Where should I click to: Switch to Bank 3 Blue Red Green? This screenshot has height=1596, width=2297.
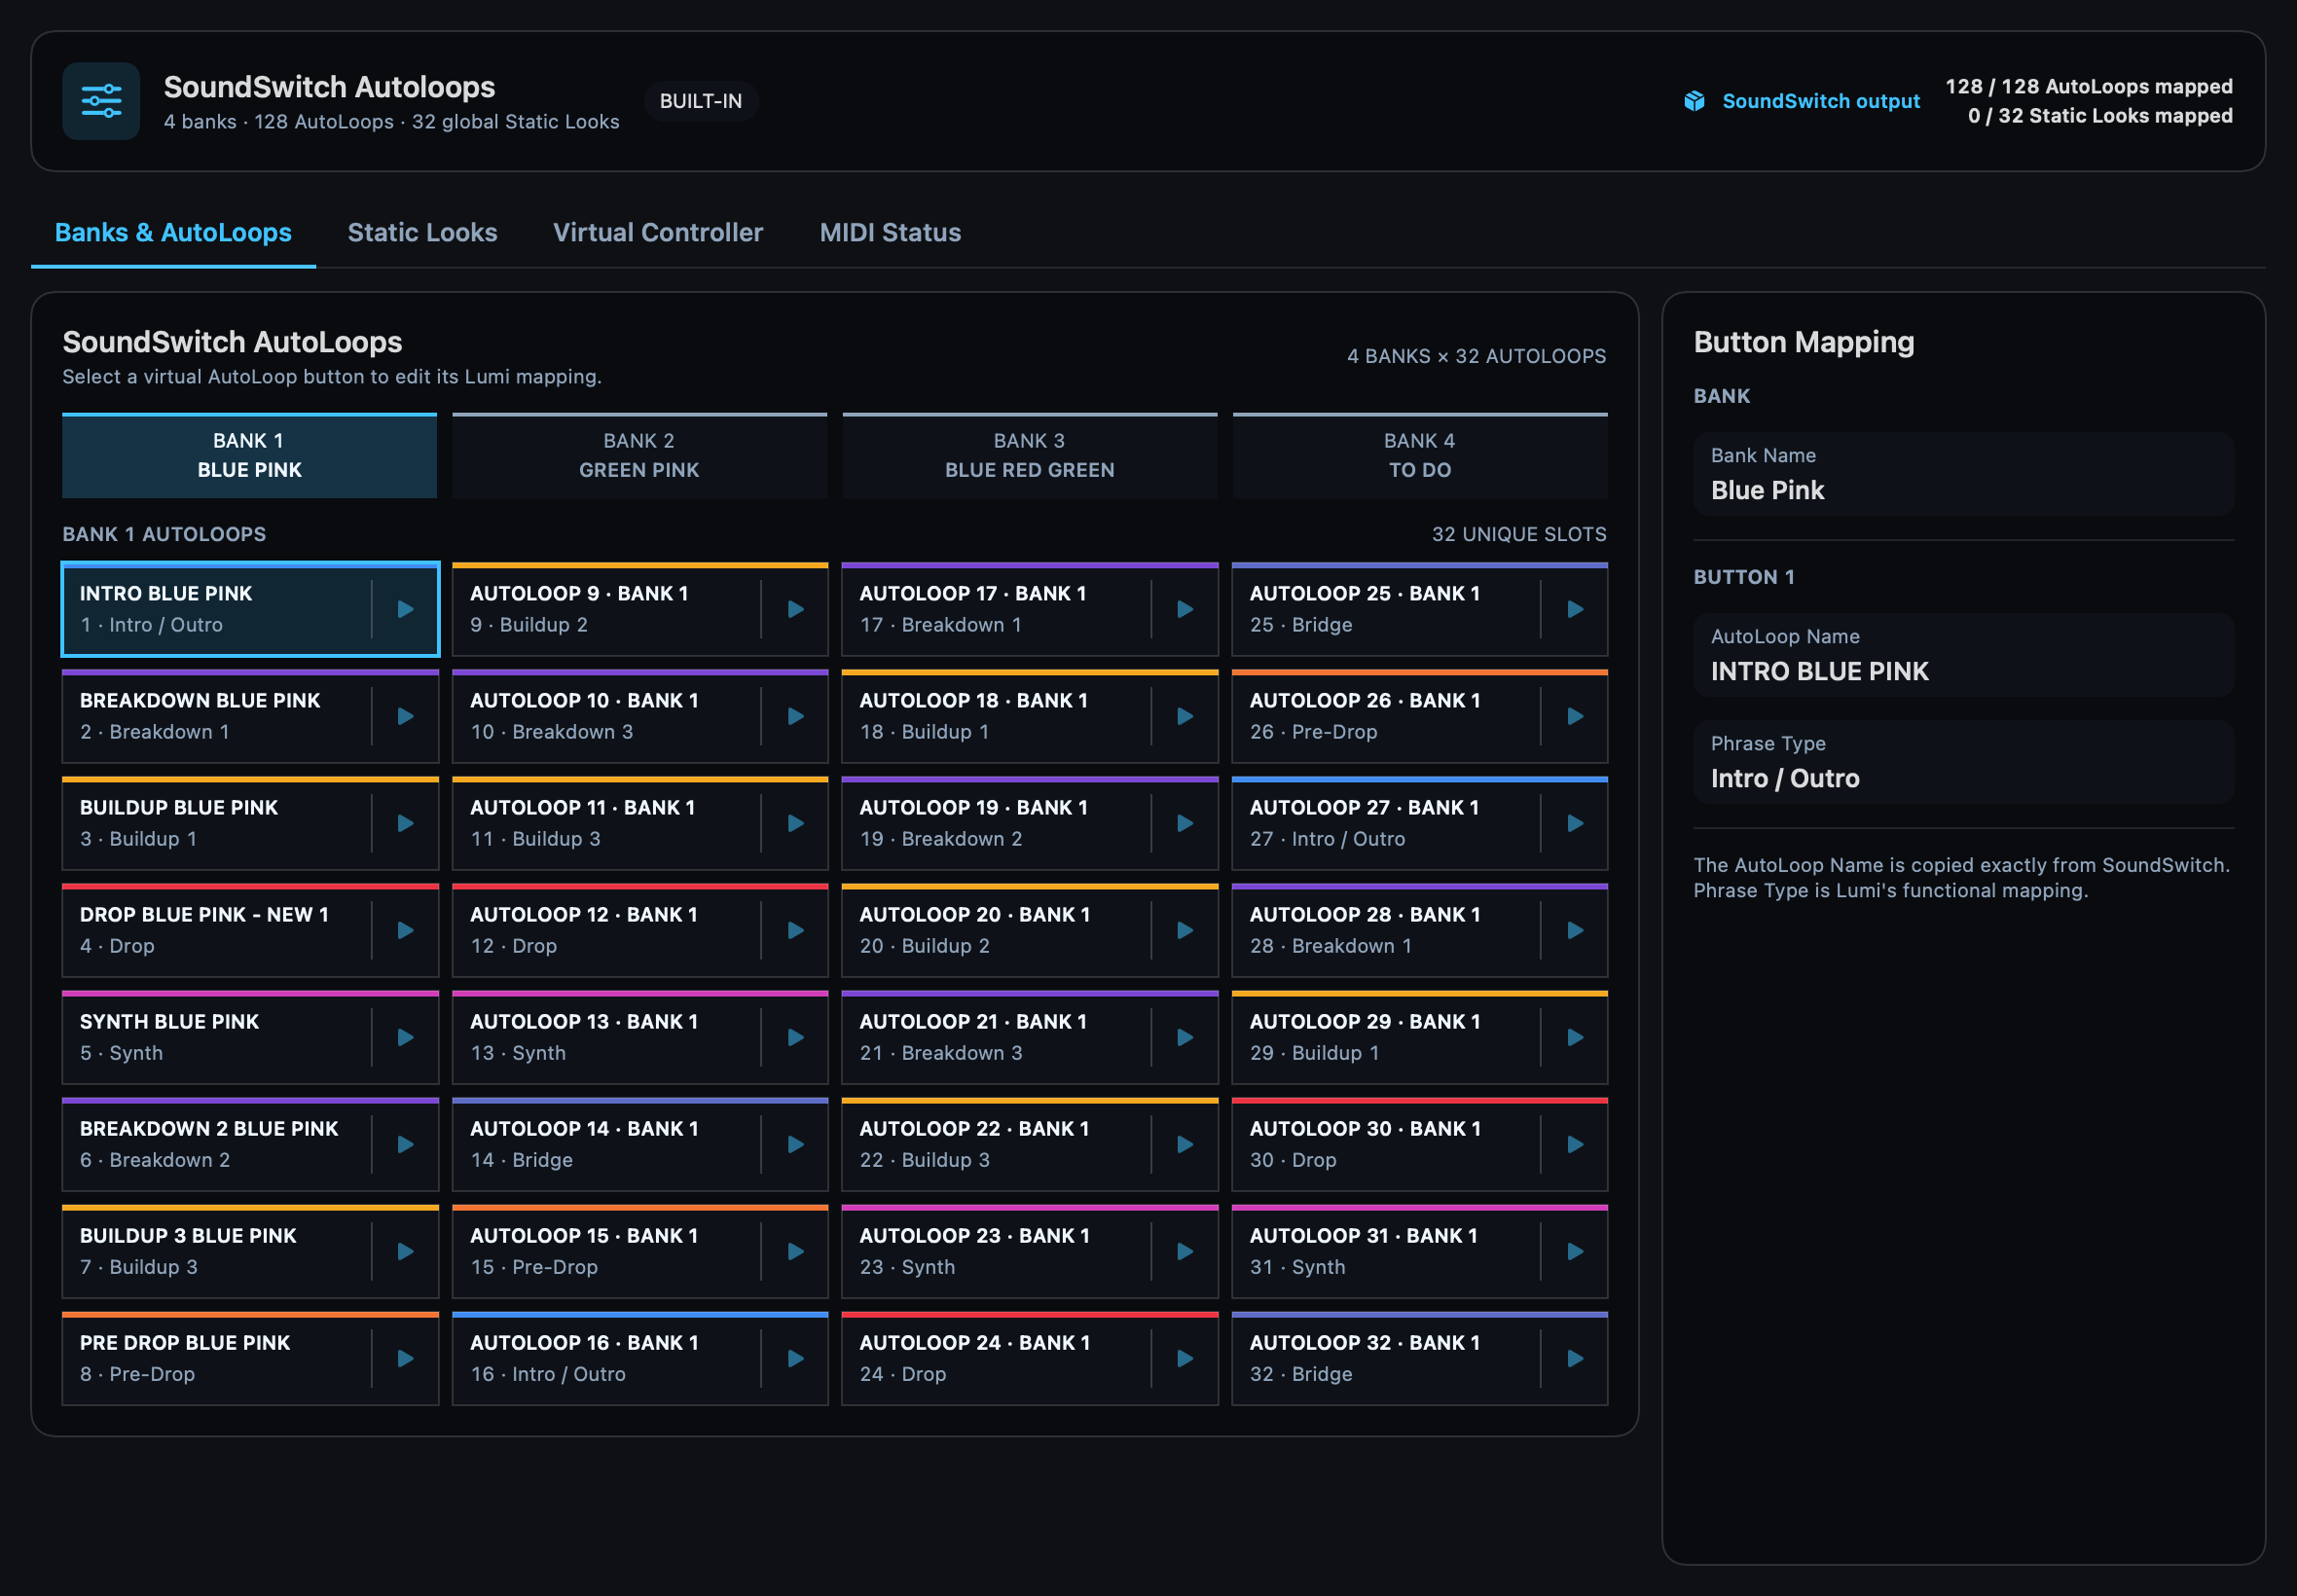point(1029,455)
